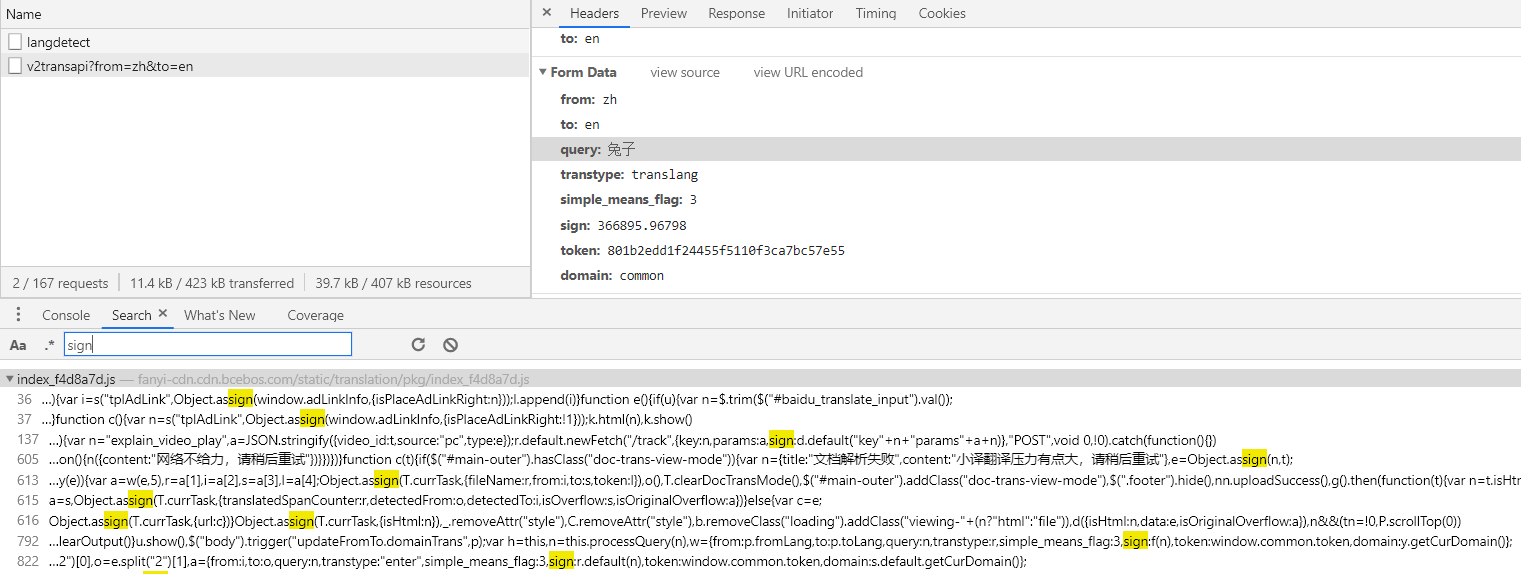
Task: Click view URL encoded link
Action: click(807, 72)
